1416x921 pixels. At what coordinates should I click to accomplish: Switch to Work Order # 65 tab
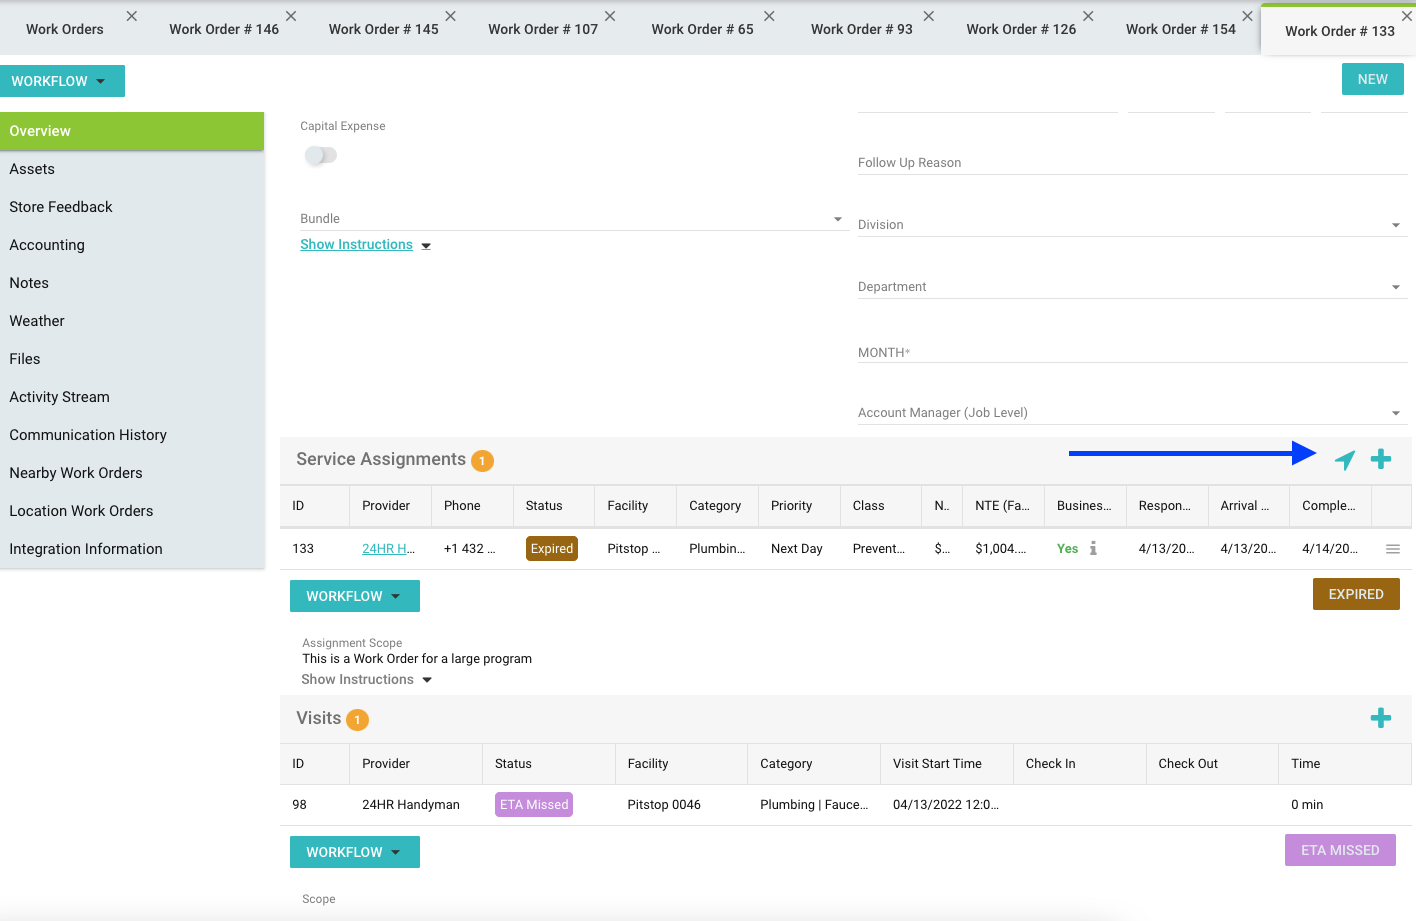(703, 29)
